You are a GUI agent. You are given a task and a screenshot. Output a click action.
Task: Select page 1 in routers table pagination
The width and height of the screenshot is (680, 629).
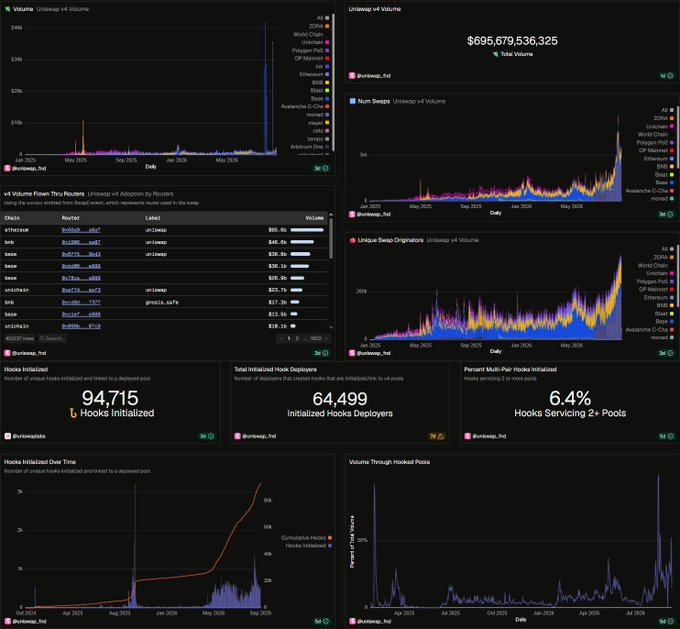pyautogui.click(x=289, y=338)
